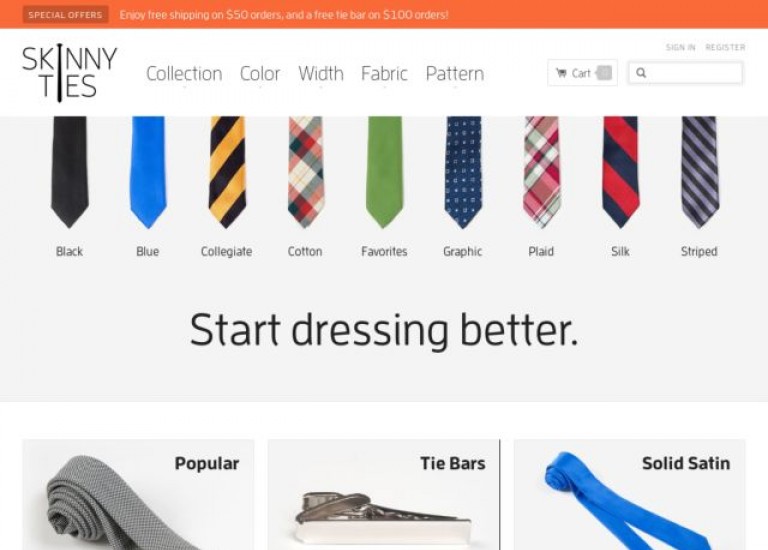Expand the Collection dropdown menu
Screen dimensions: 768x550
pyautogui.click(x=184, y=74)
